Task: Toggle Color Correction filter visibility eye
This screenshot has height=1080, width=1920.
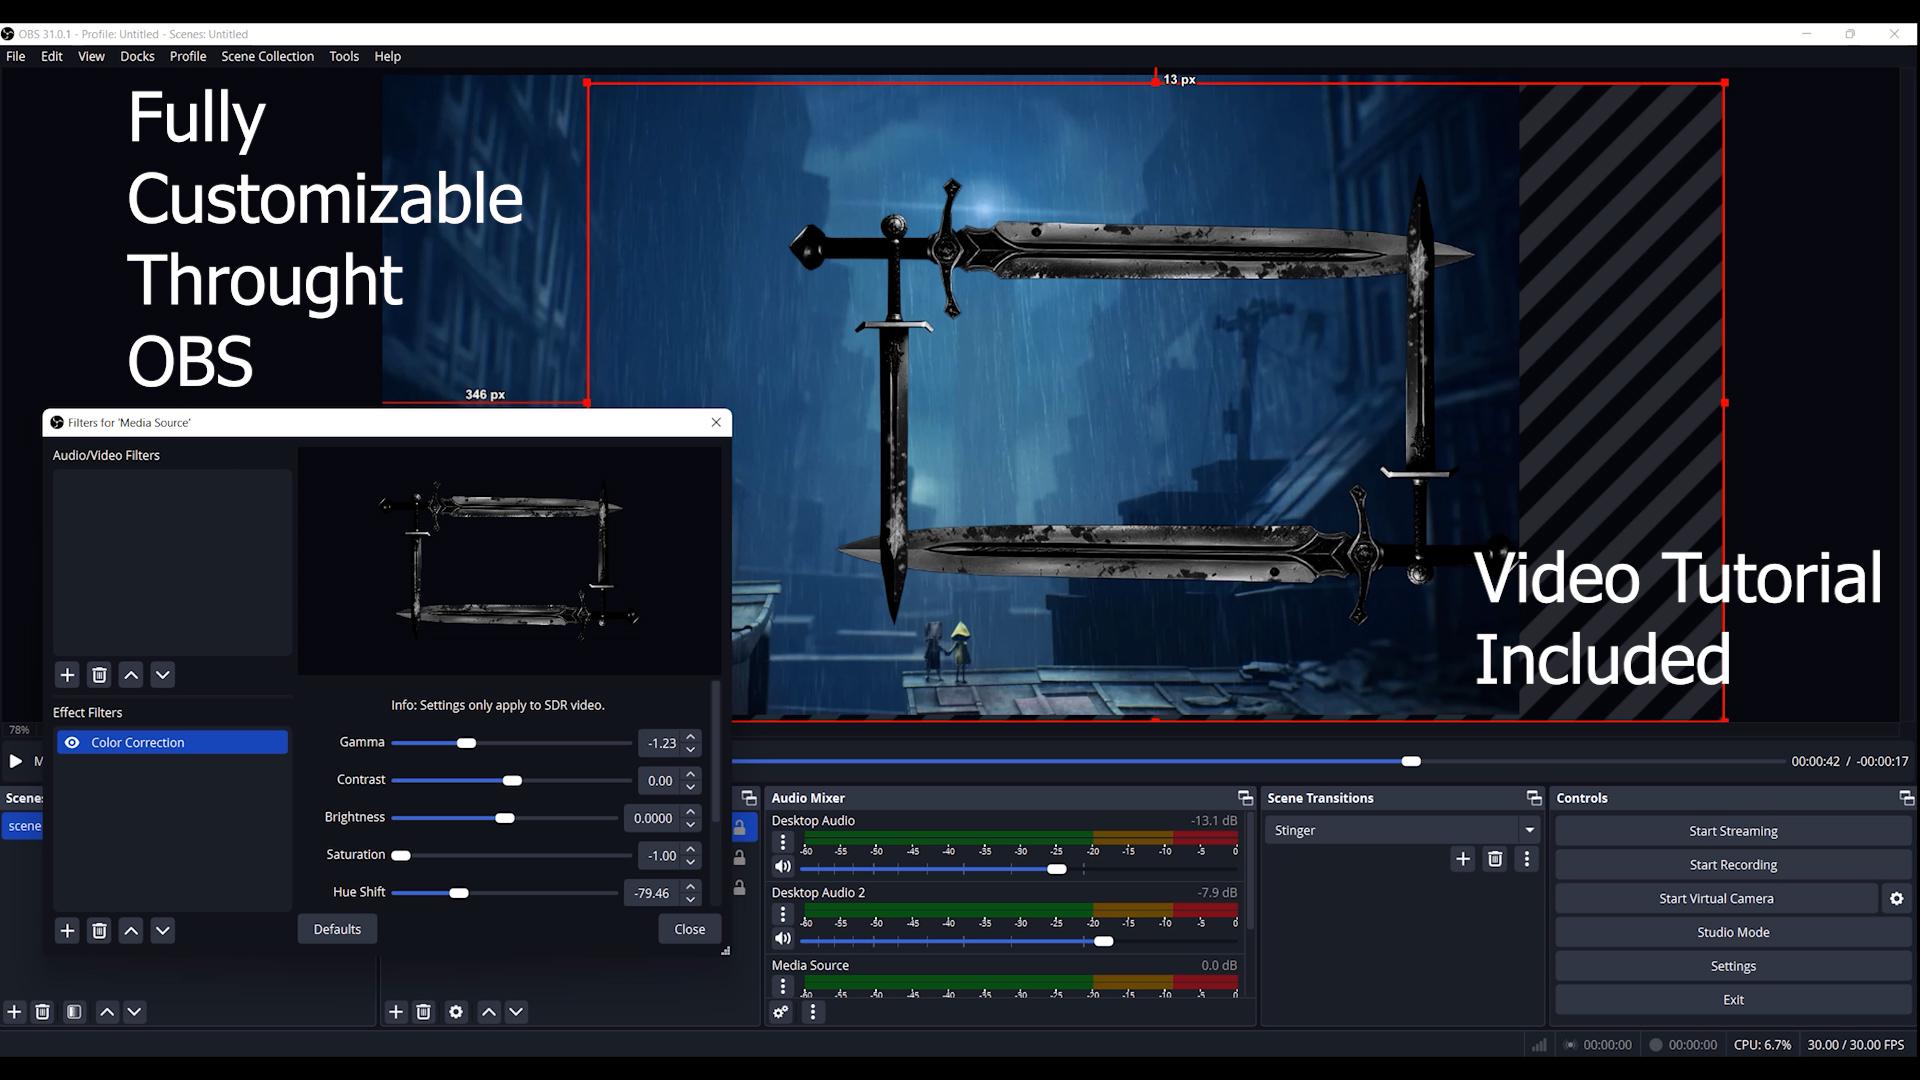Action: tap(72, 742)
